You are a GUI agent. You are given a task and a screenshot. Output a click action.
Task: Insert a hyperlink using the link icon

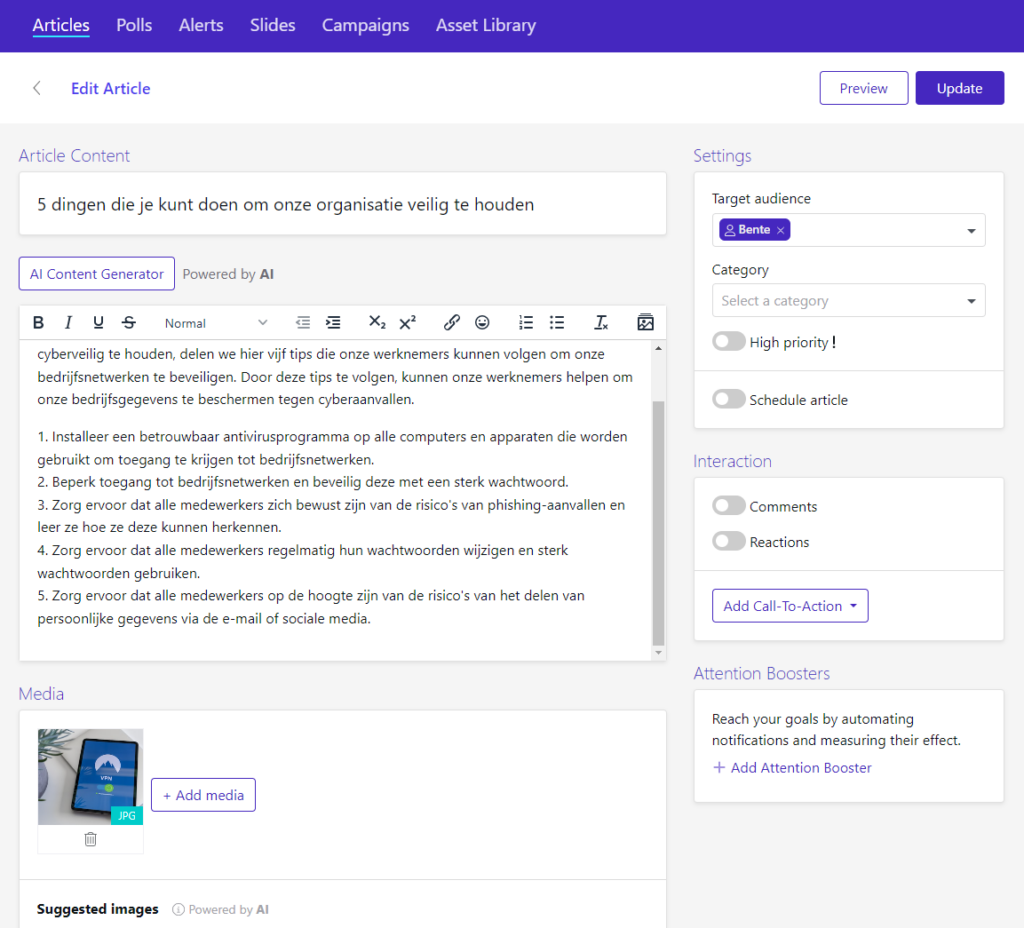(x=452, y=322)
